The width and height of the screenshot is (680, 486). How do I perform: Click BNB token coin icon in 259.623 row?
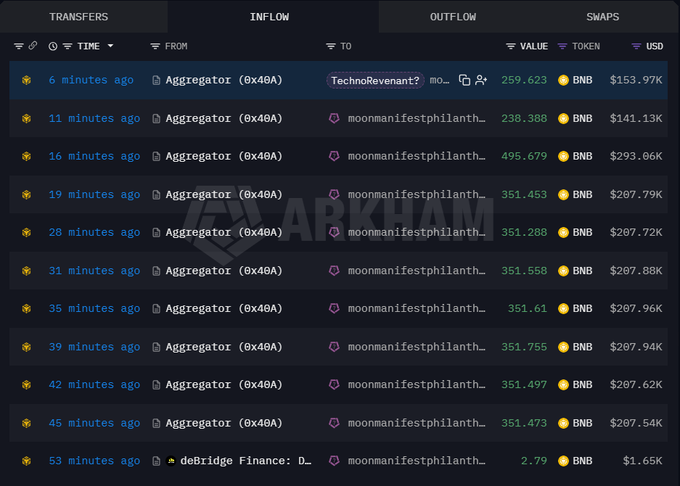point(563,80)
